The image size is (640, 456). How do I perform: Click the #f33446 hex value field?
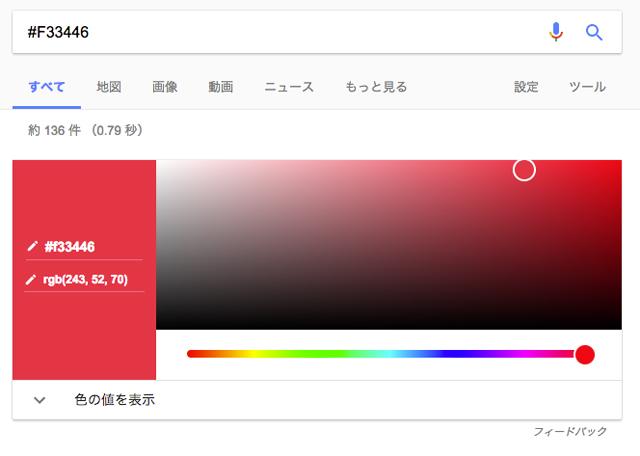[84, 247]
